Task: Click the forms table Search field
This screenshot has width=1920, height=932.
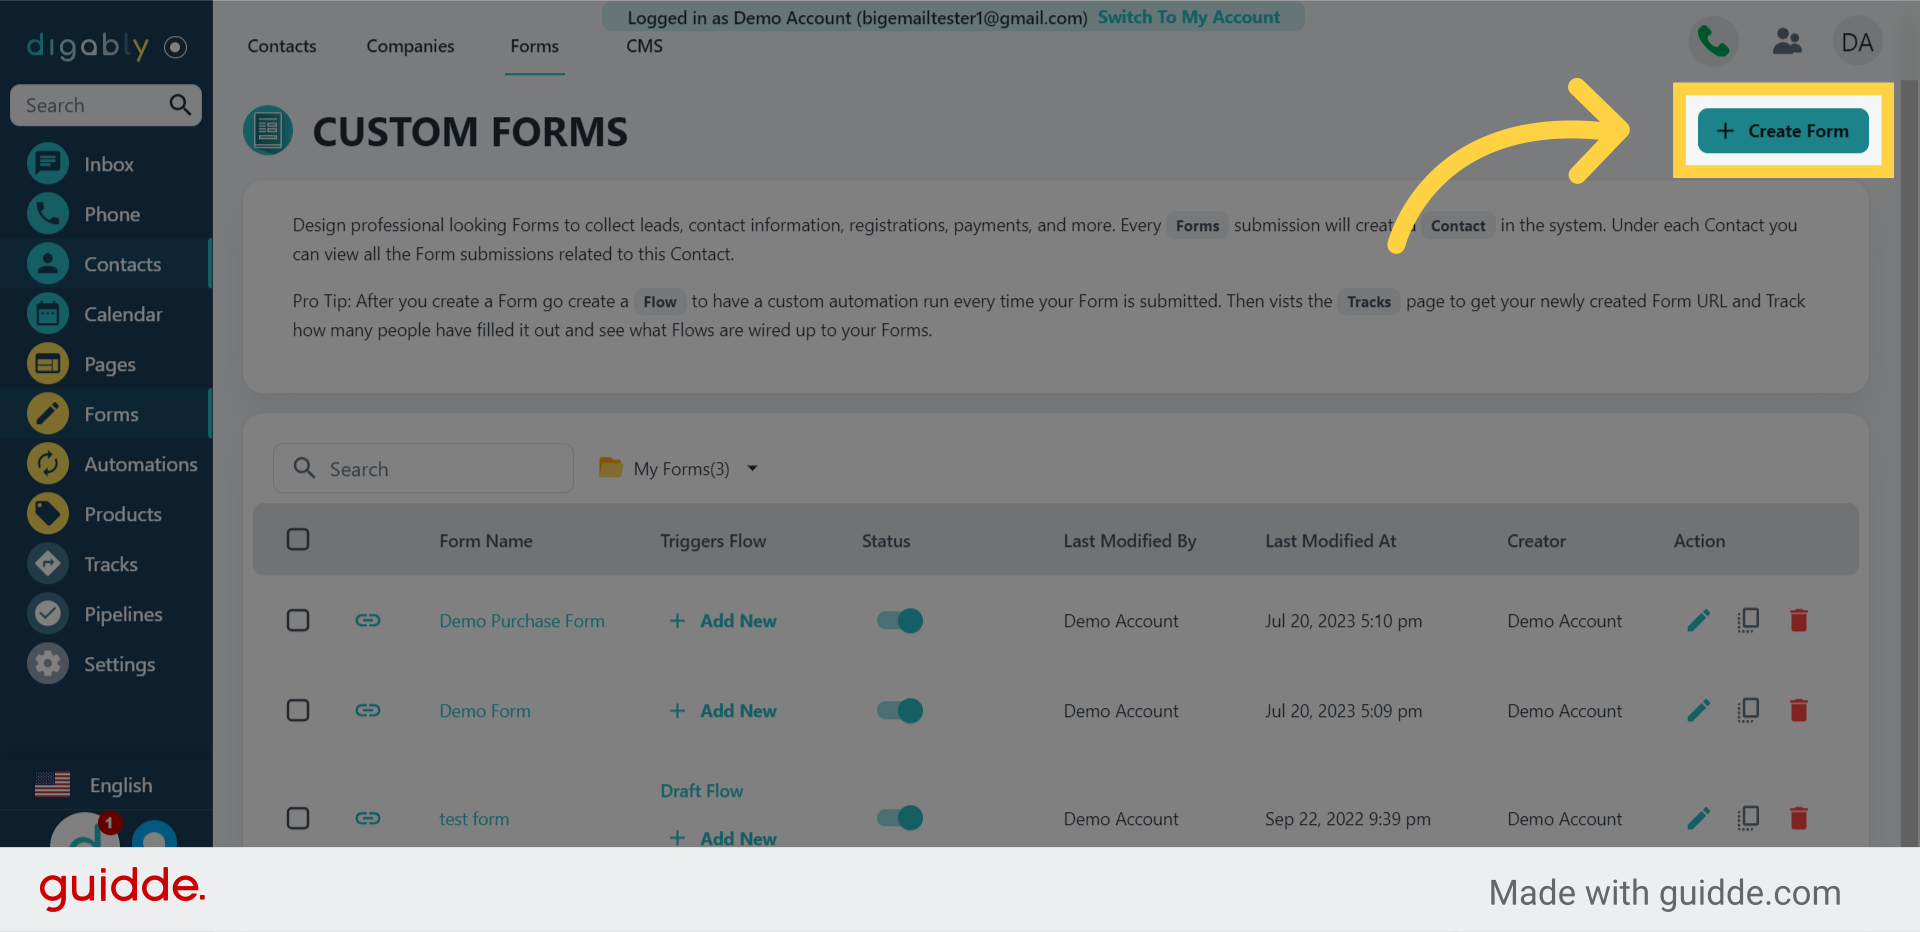Action: click(x=423, y=468)
